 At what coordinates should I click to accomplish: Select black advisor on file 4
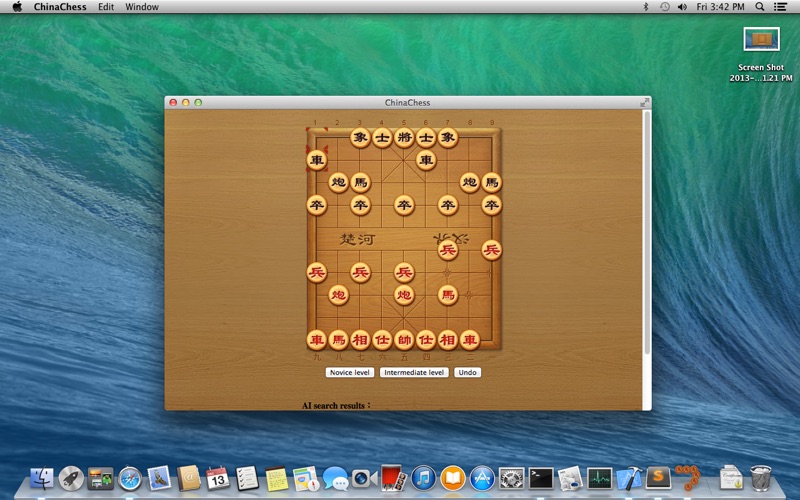click(x=382, y=138)
